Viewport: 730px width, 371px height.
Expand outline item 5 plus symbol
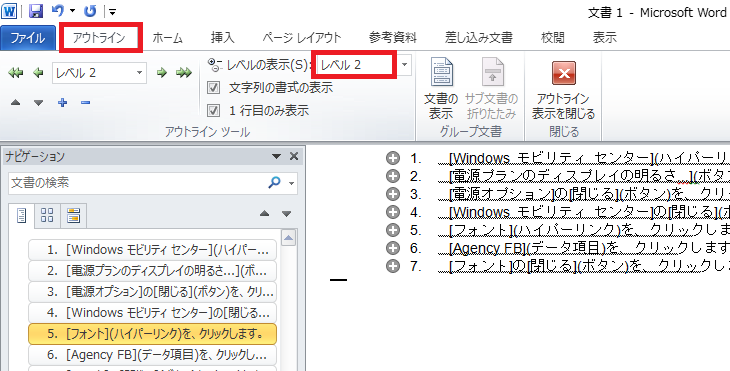click(393, 230)
